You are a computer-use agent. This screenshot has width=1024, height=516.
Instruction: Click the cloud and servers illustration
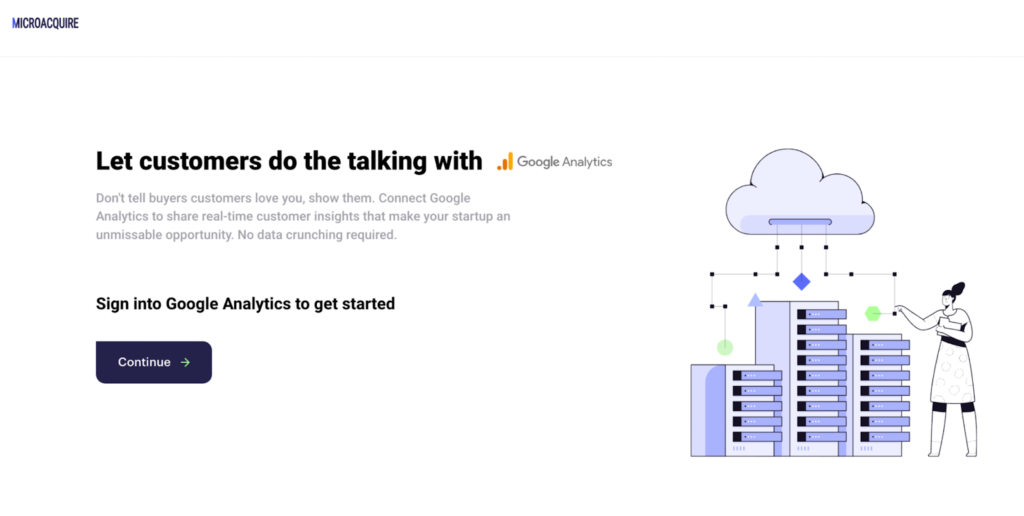click(834, 302)
